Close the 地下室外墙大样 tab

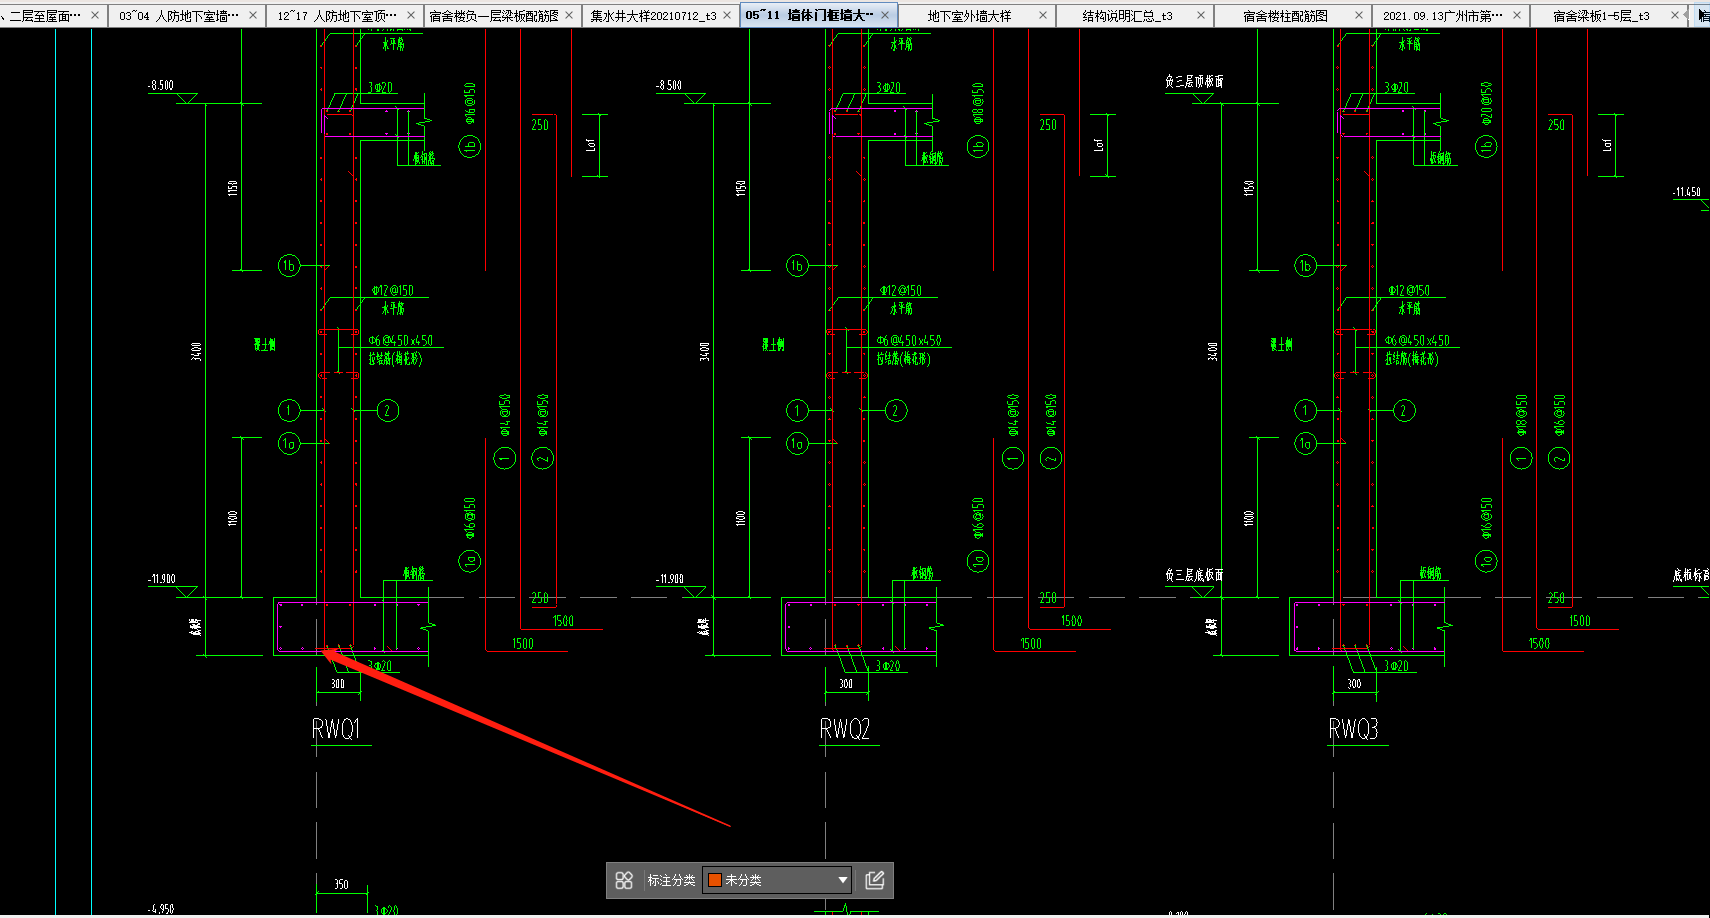pos(1043,15)
